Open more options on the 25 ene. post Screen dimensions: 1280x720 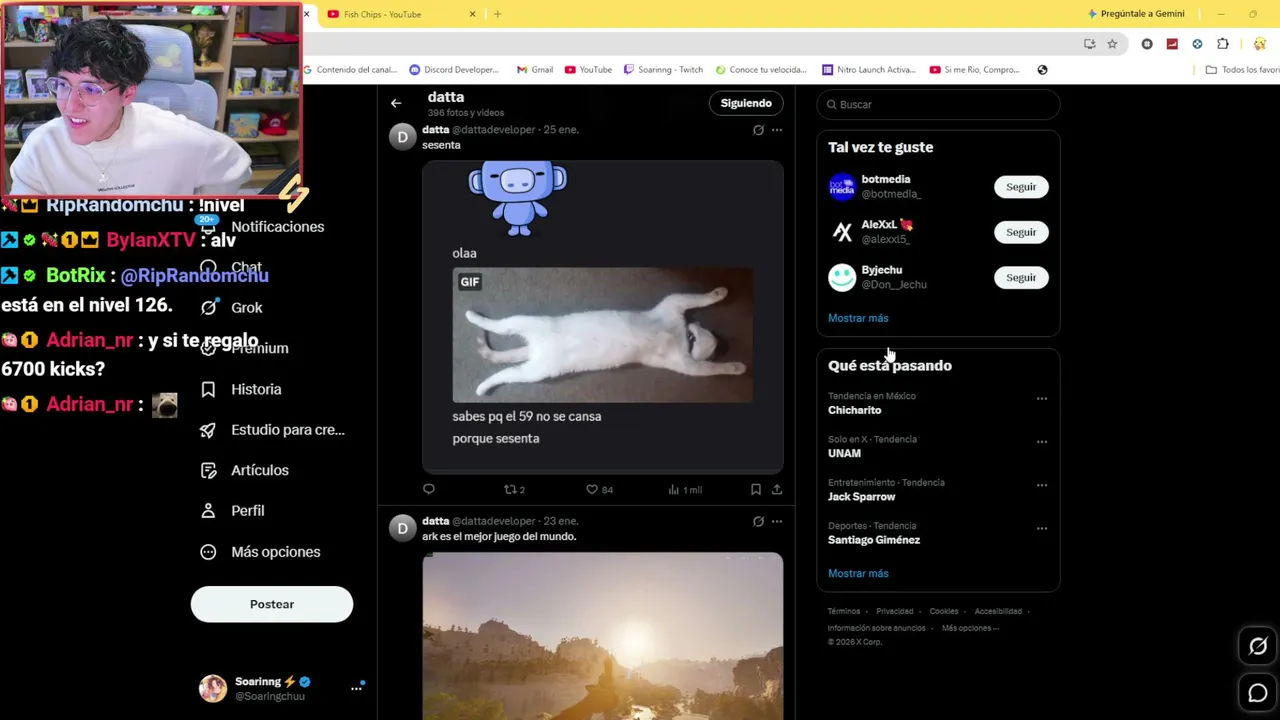coord(777,130)
